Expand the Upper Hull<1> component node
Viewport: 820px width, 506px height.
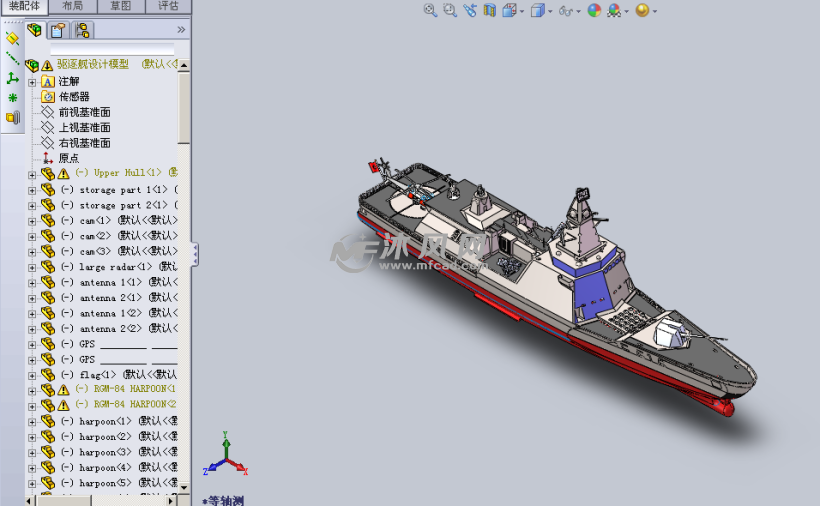pyautogui.click(x=32, y=174)
